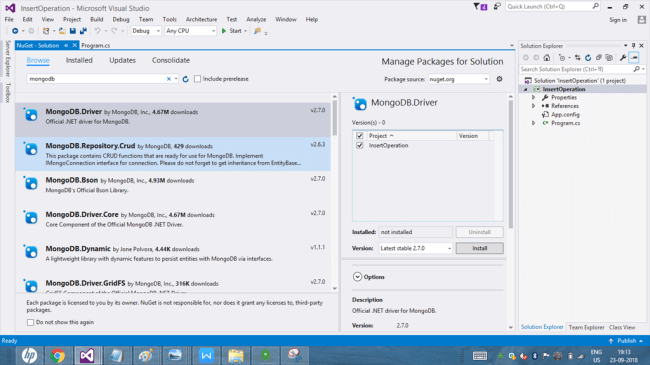650x365 pixels.
Task: Clear the mongodb search text
Action: coord(169,79)
